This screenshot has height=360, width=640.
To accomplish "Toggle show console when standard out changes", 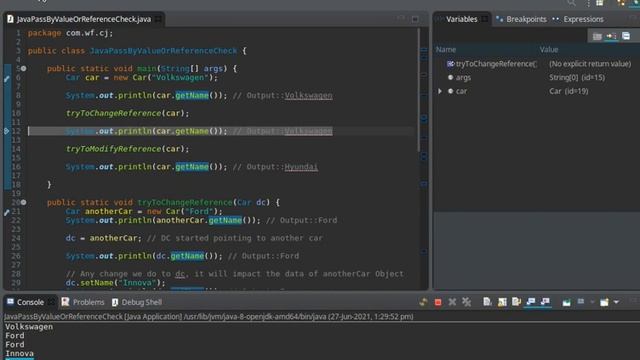I will pos(531,302).
